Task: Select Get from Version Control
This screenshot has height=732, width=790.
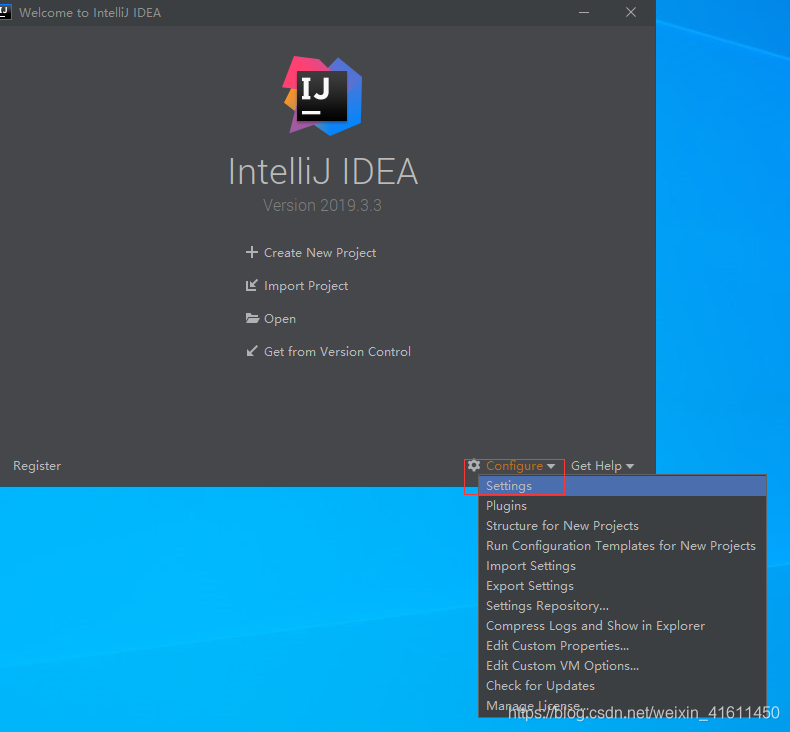Action: [x=337, y=352]
